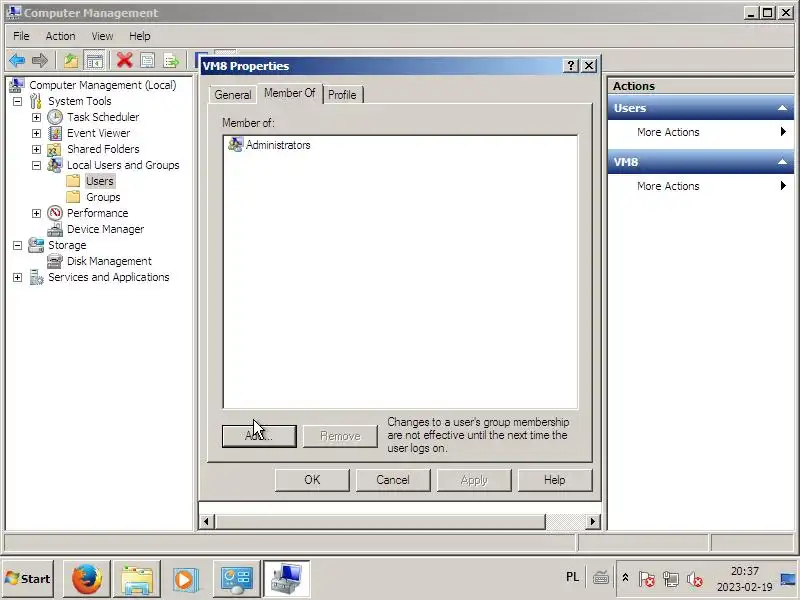Collapse Local Users and Groups node
Viewport: 800px width, 600px height.
36,165
